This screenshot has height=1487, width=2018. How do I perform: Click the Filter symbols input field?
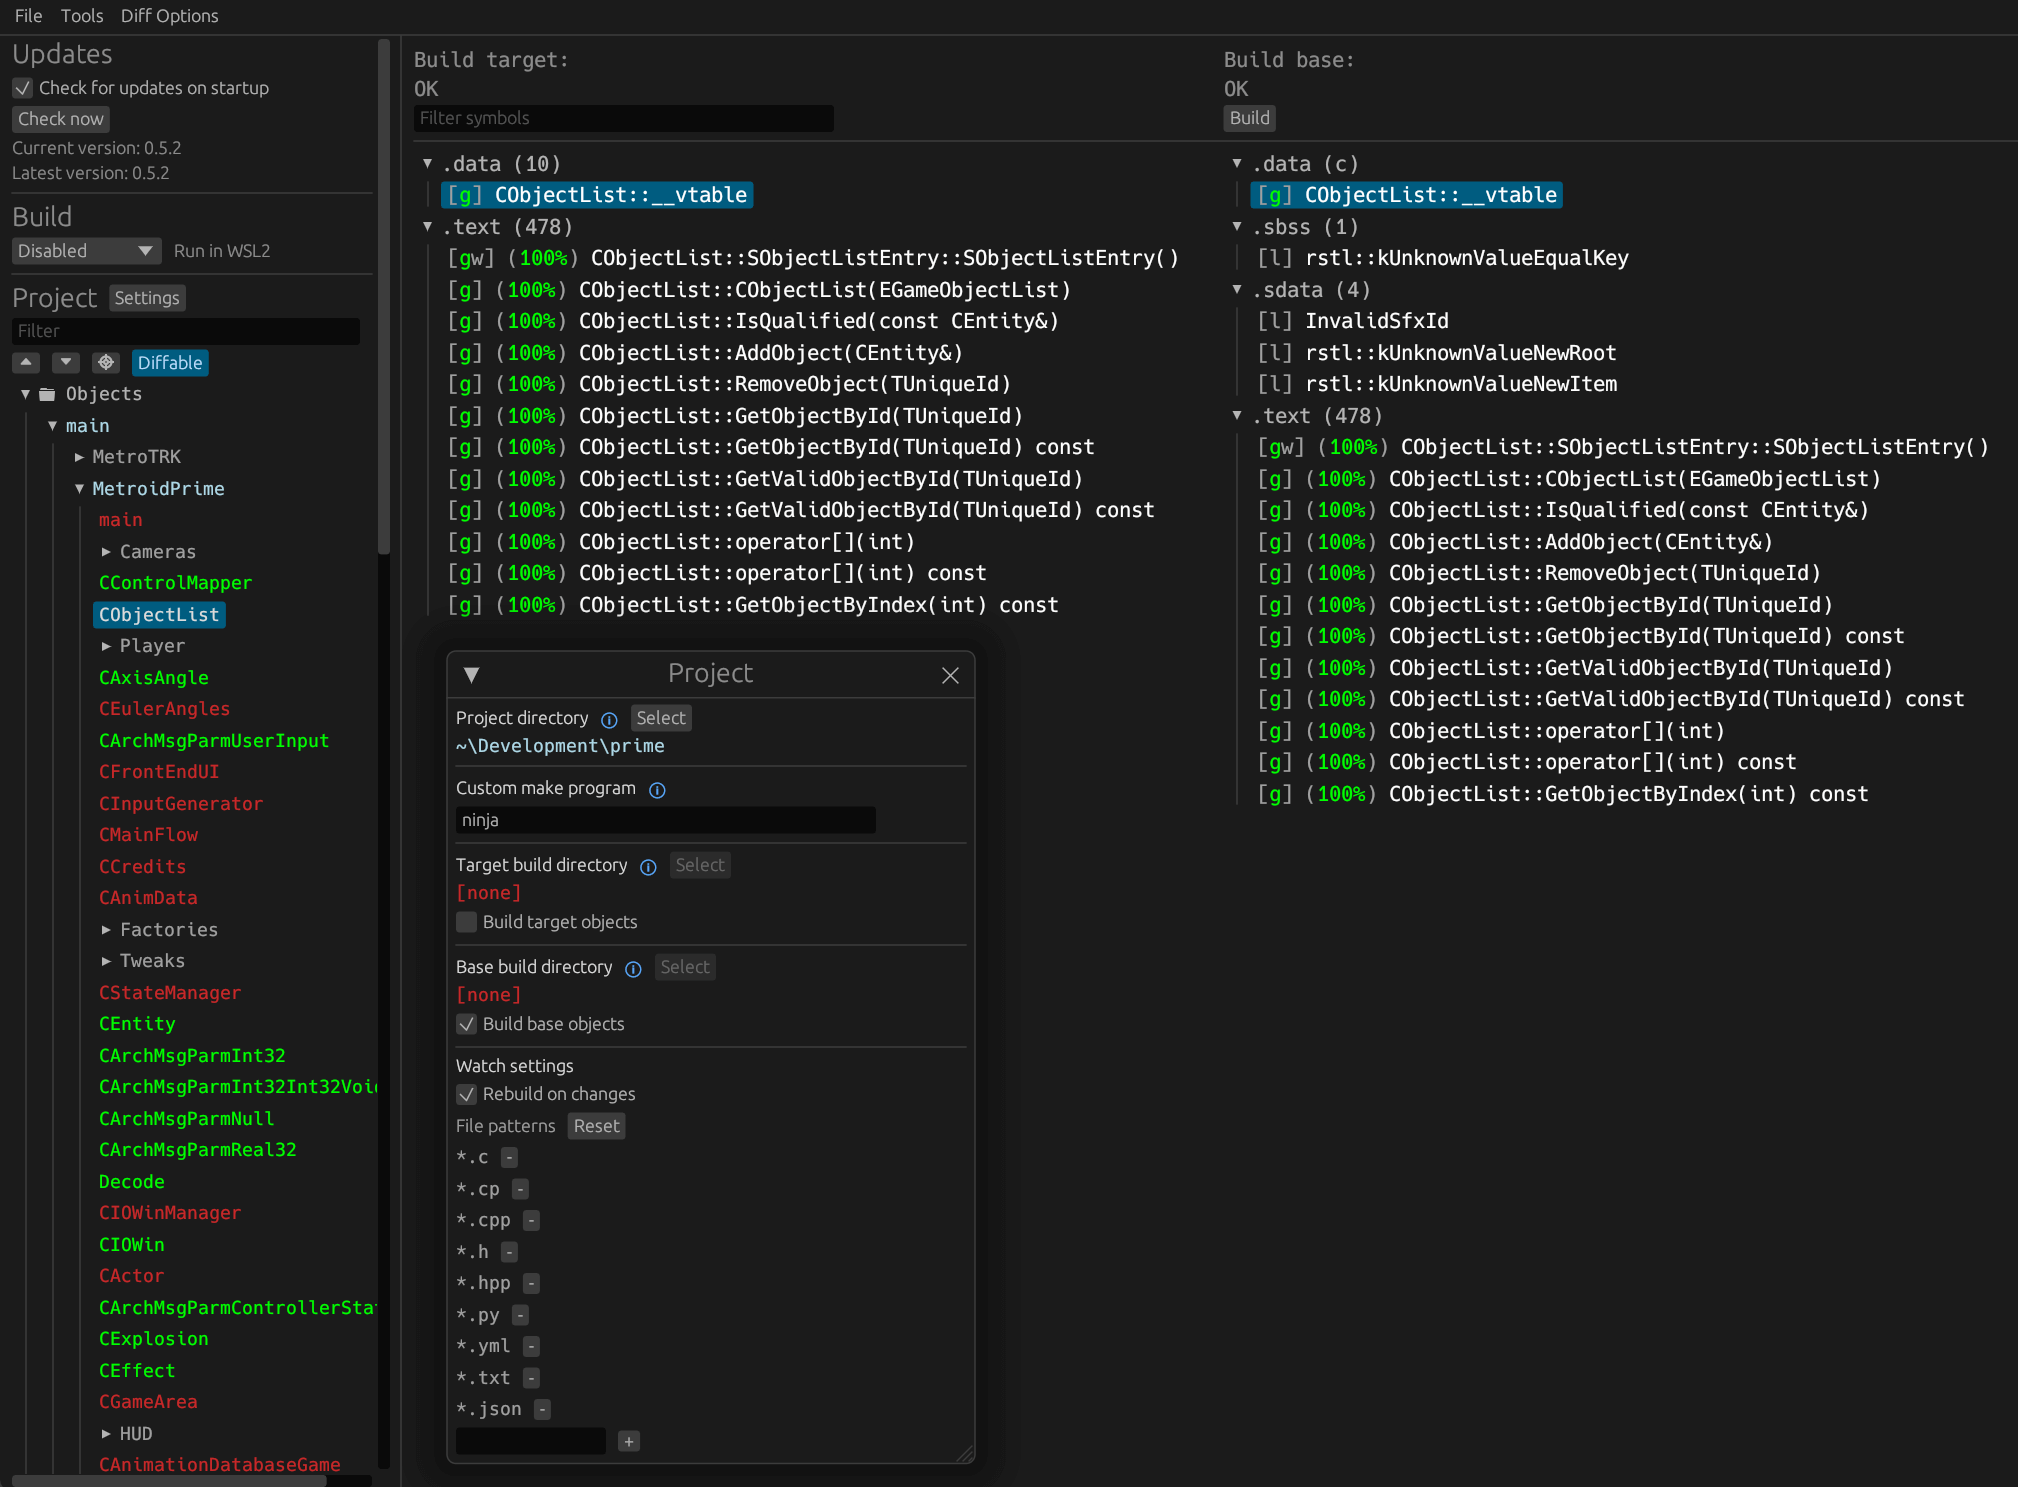[623, 118]
